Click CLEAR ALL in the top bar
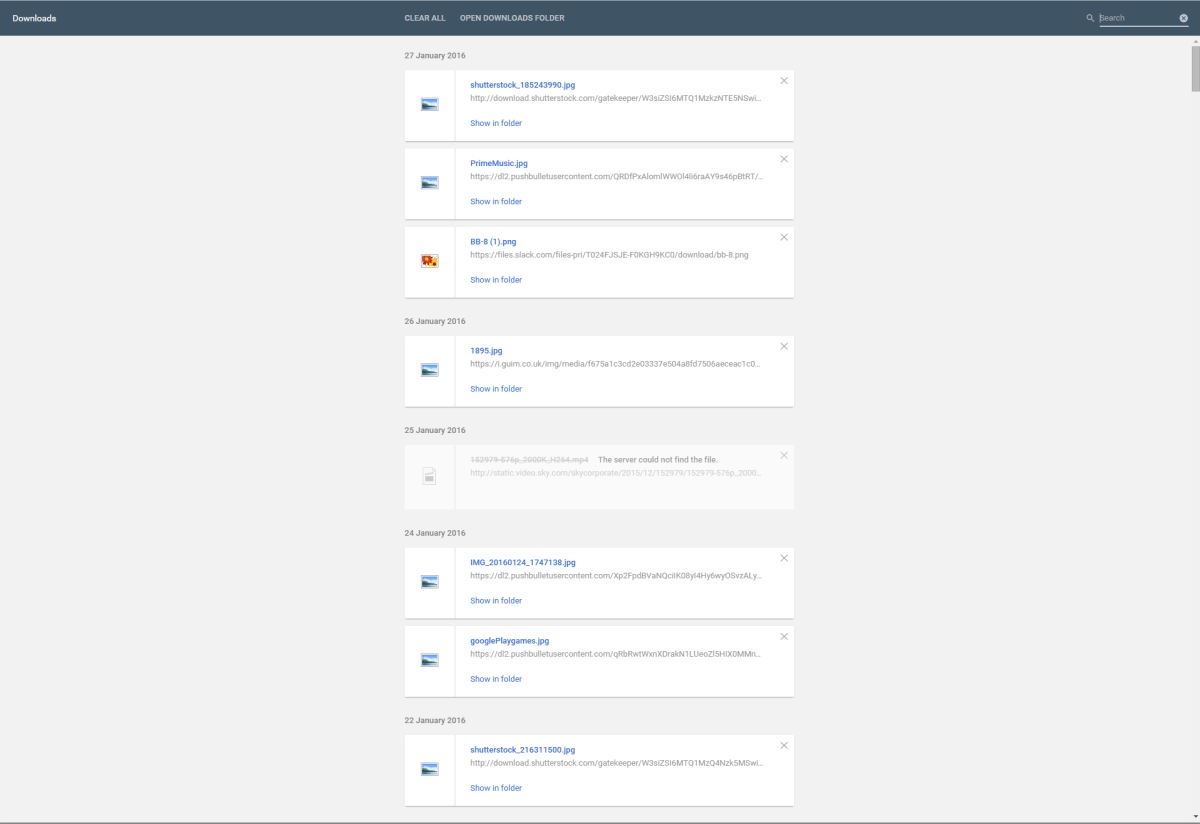This screenshot has height=824, width=1200. (425, 18)
